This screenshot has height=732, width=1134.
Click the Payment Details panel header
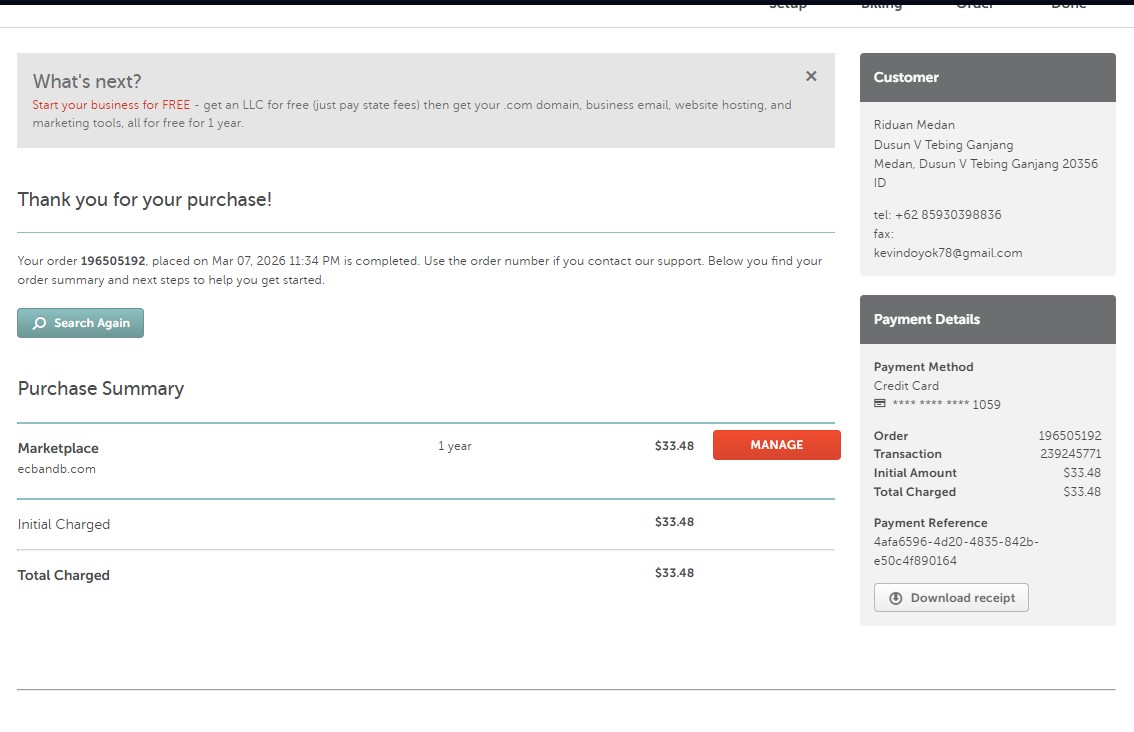click(x=987, y=319)
